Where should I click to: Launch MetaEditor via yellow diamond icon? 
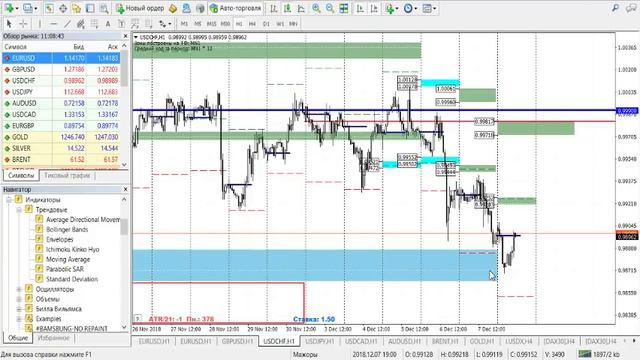(173, 8)
